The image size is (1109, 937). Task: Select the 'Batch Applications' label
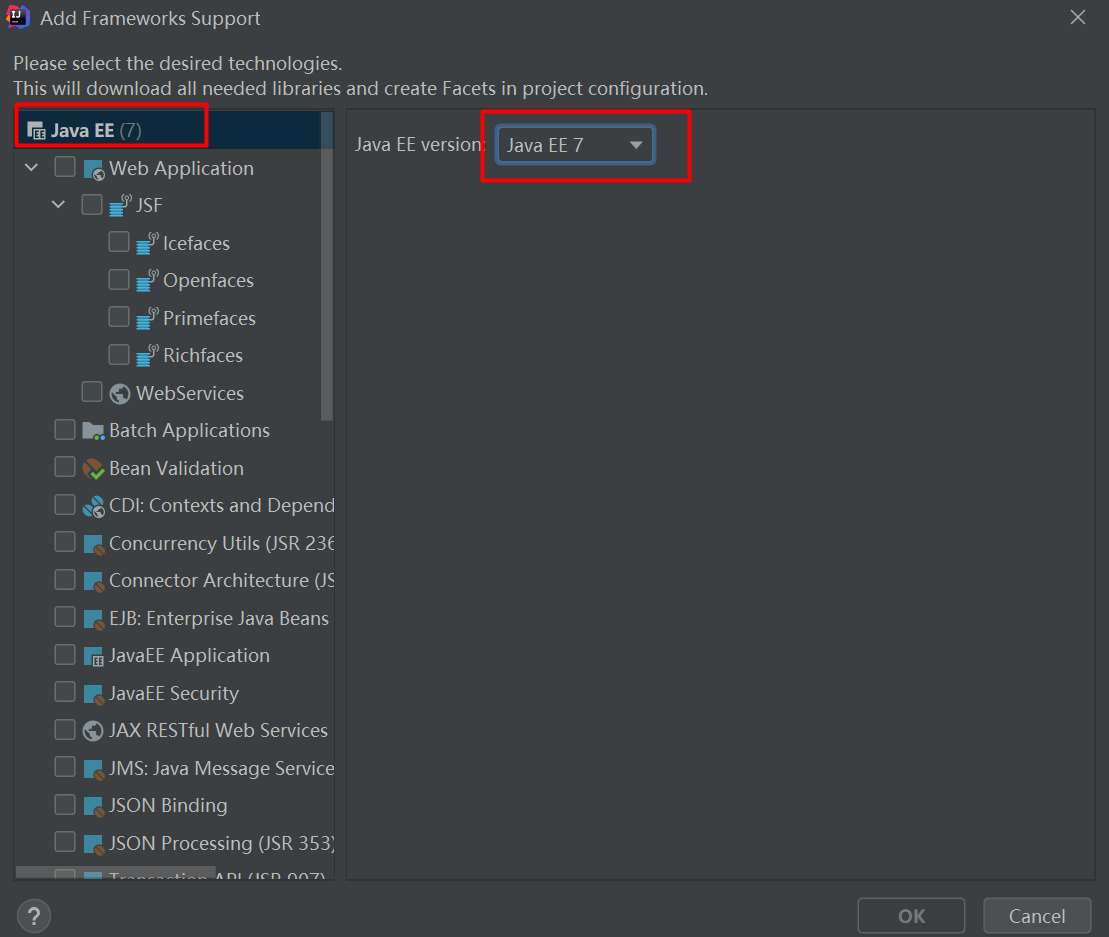(190, 431)
